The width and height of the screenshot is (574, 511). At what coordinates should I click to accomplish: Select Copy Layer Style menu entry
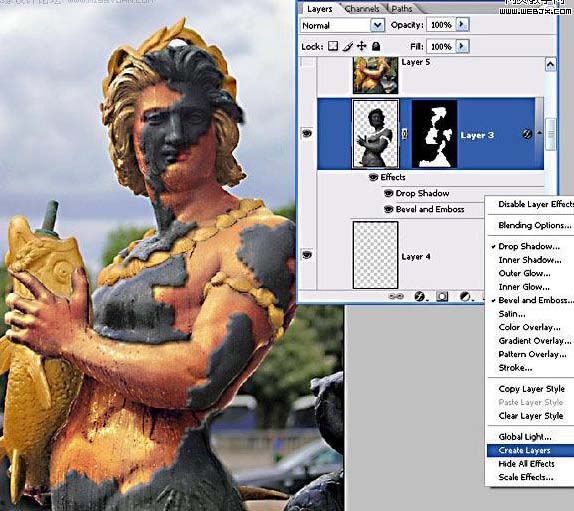click(x=532, y=389)
